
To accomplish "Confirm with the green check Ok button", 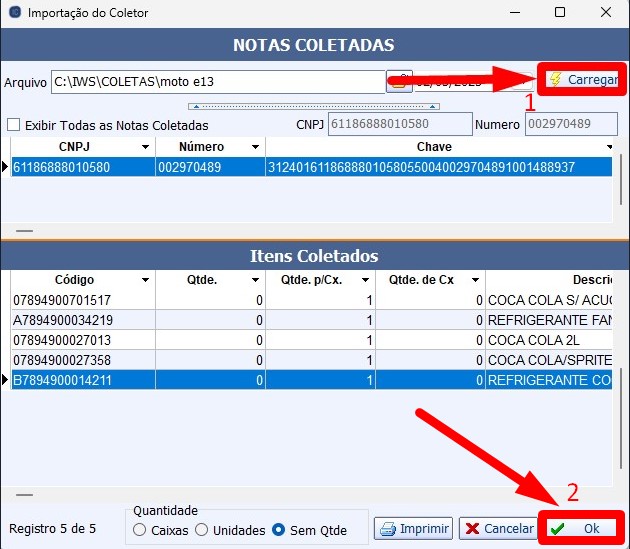I will (581, 528).
